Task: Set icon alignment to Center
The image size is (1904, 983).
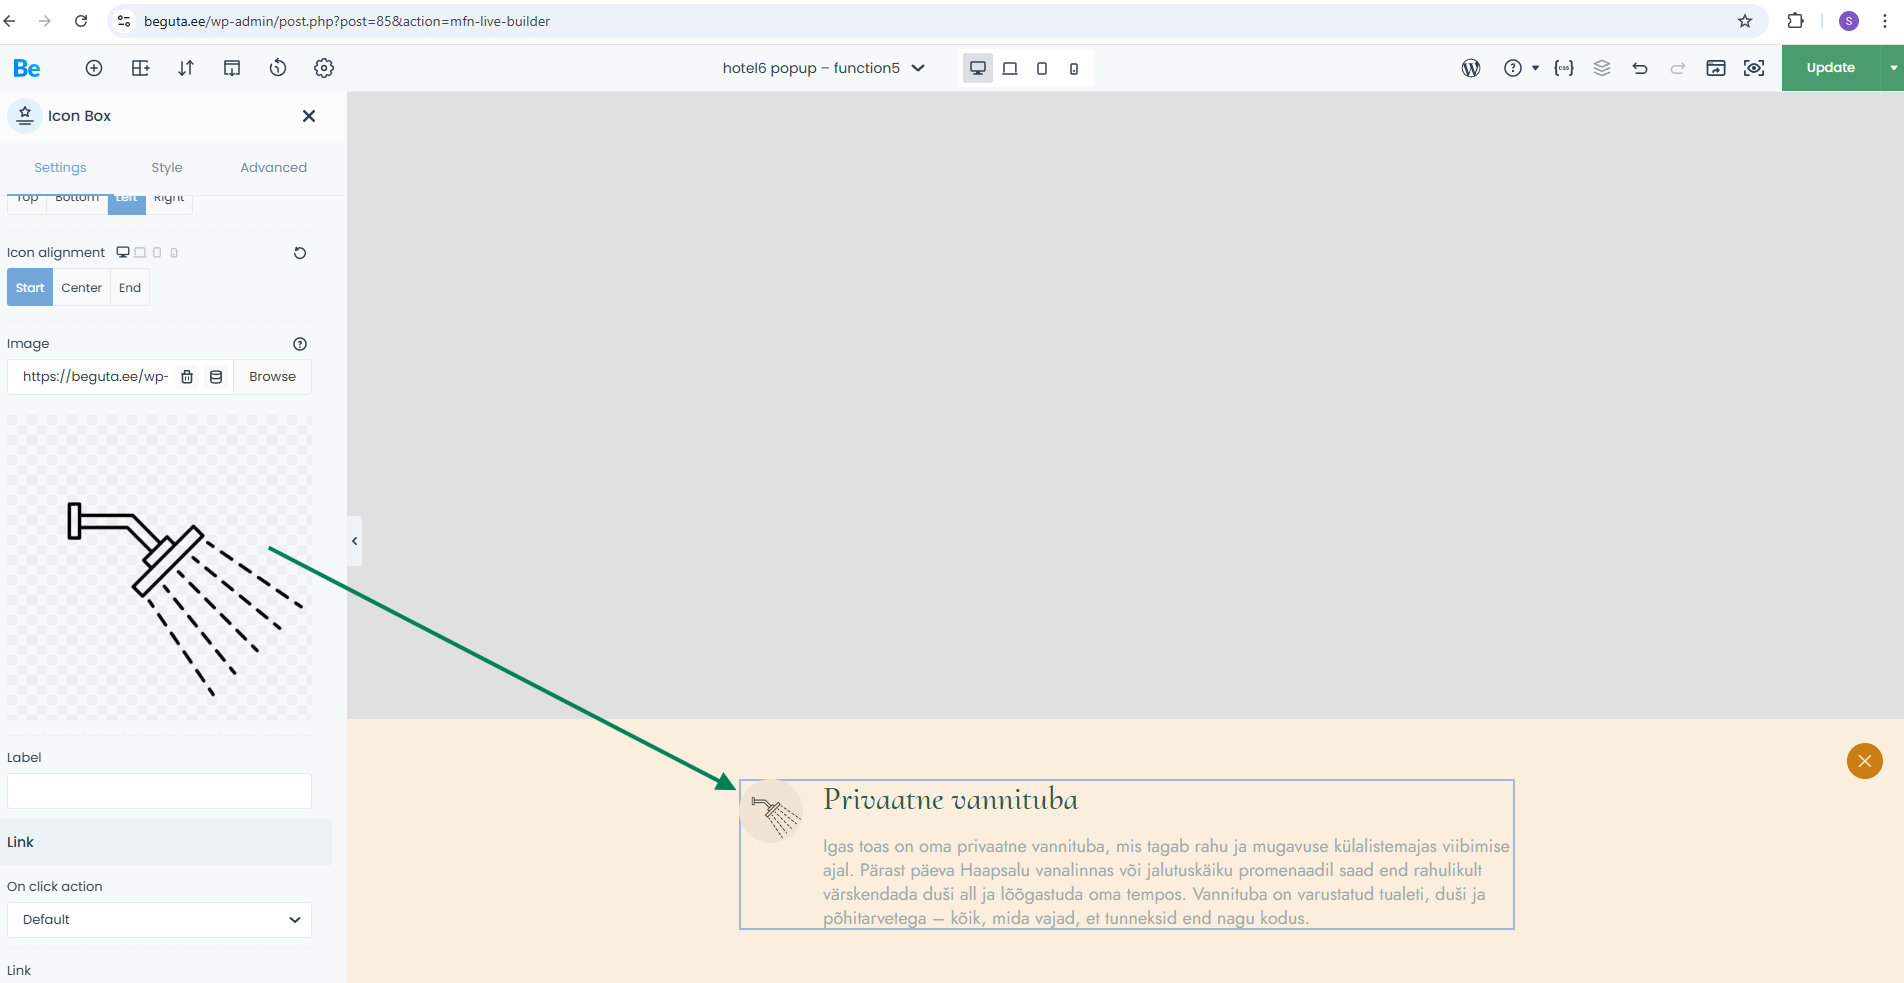Action: 81,288
